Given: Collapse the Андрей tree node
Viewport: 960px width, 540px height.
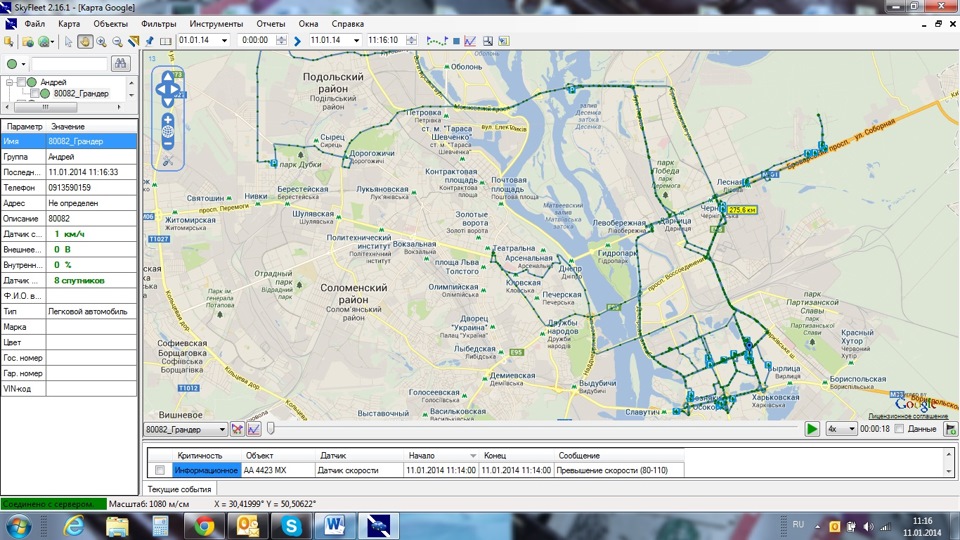Looking at the screenshot, I should click(x=9, y=82).
